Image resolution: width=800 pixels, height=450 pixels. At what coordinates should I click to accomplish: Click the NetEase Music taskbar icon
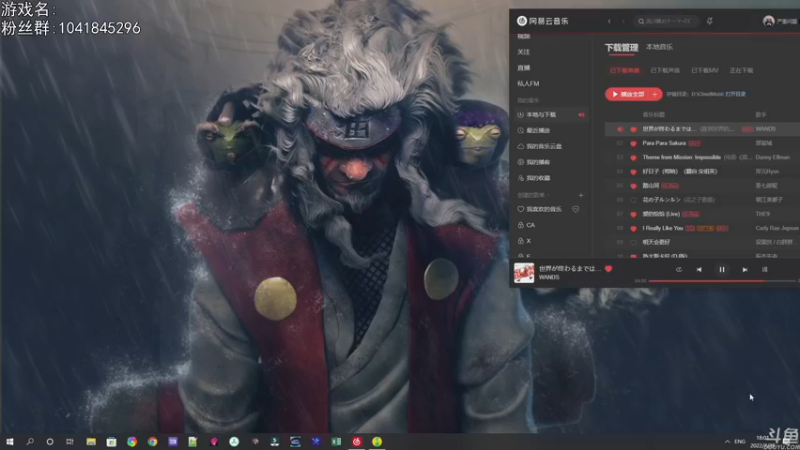(357, 441)
